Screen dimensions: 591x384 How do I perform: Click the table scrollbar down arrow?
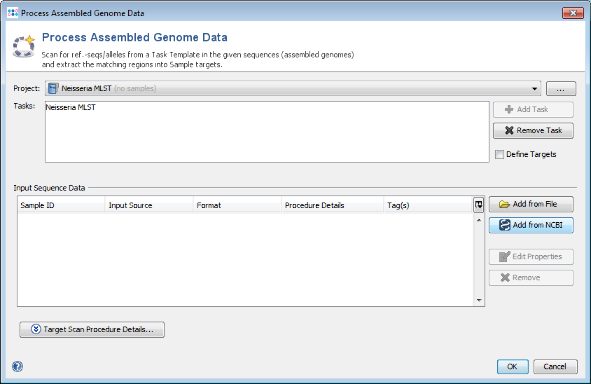coord(479,300)
